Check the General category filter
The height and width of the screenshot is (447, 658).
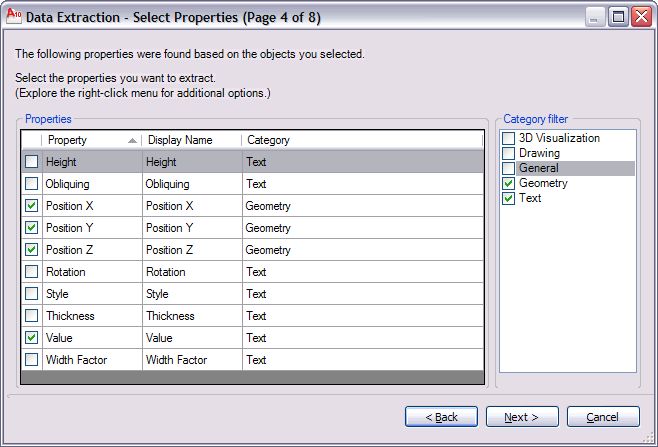(x=509, y=168)
